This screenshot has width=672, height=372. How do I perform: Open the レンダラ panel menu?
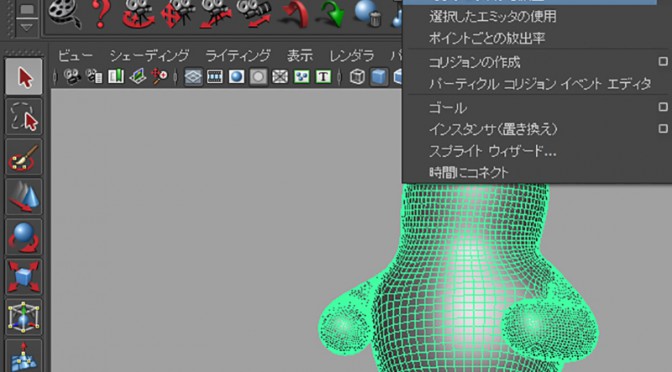click(x=352, y=55)
